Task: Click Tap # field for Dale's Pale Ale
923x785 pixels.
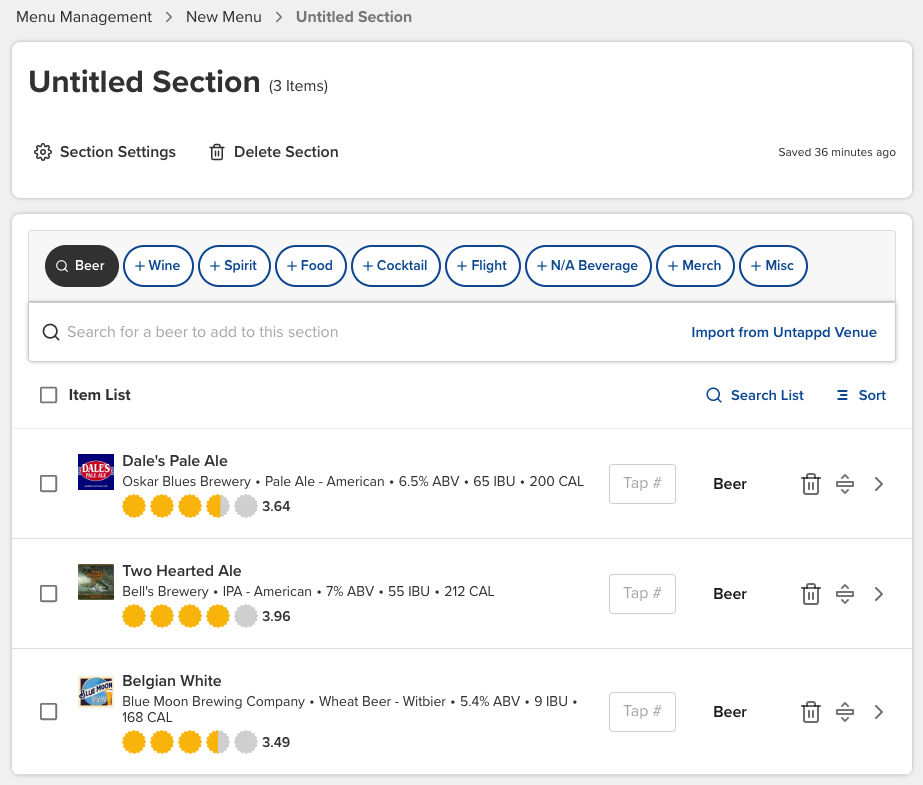Action: (642, 484)
